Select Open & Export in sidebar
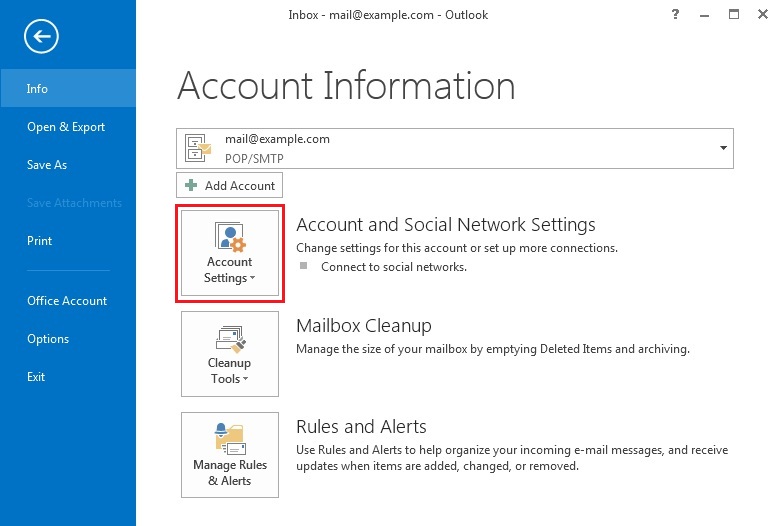Image resolution: width=777 pixels, height=526 pixels. coord(66,127)
